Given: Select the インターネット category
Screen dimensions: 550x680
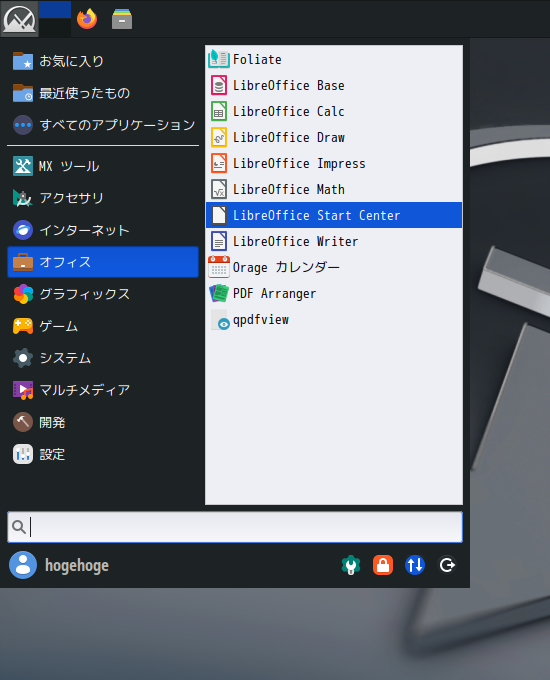Looking at the screenshot, I should (103, 230).
